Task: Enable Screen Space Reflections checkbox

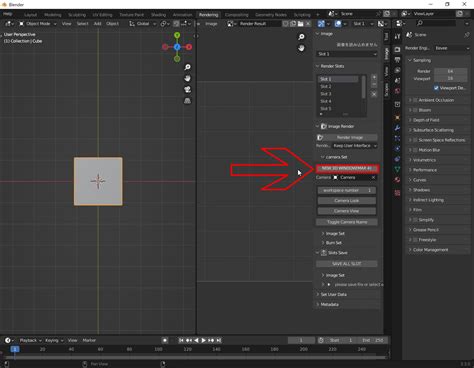Action: pyautogui.click(x=415, y=140)
